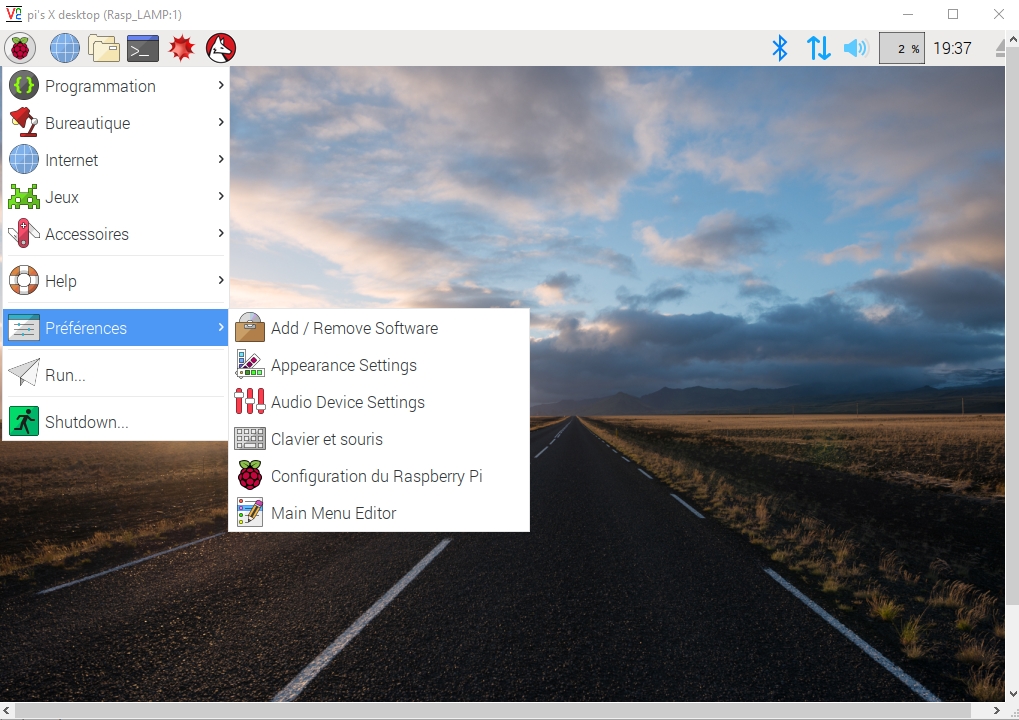The image size is (1019, 720).
Task: Click the Add / Remove Software package icon
Action: tap(250, 328)
